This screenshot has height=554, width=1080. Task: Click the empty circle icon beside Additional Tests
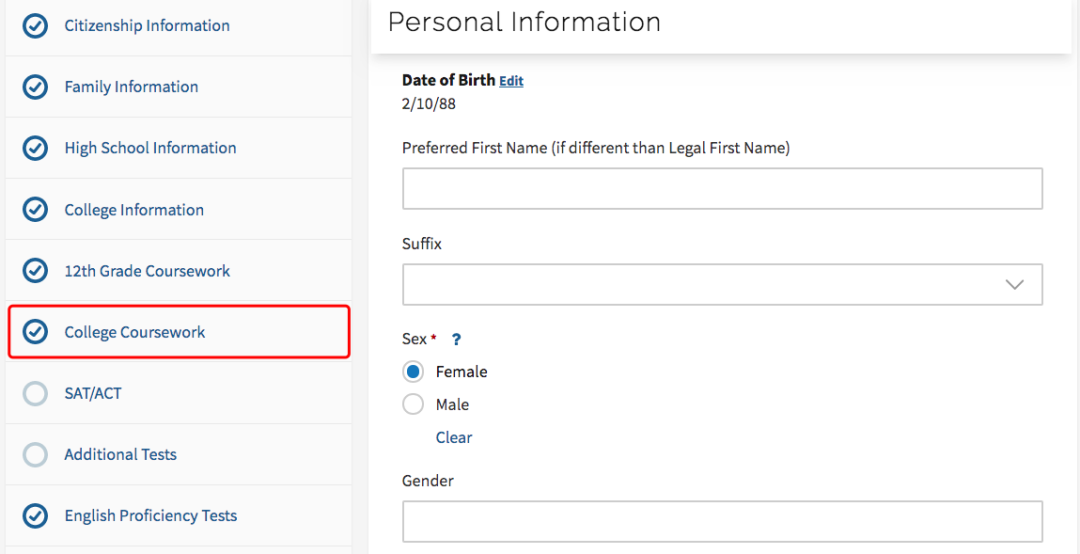(35, 455)
